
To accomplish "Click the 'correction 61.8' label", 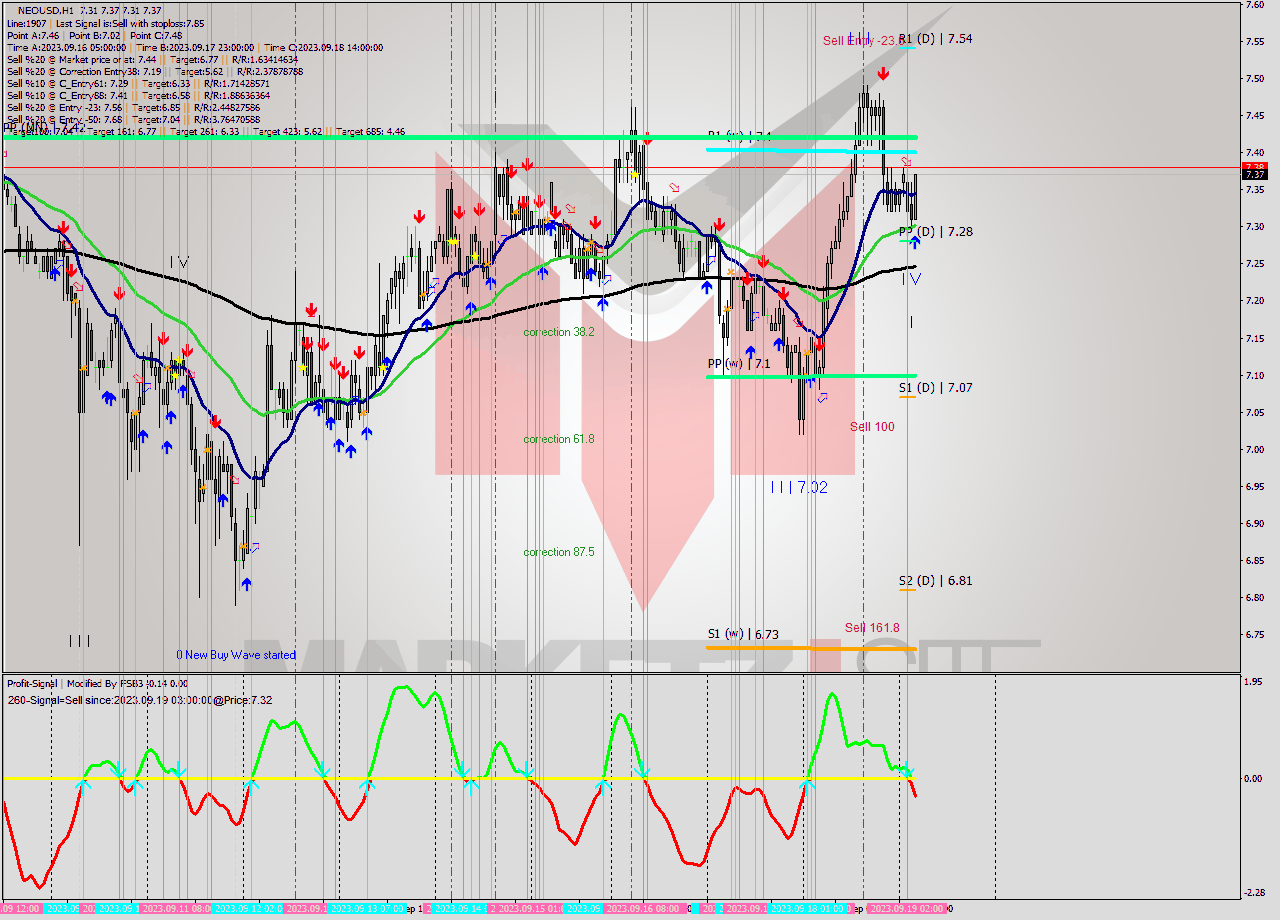I will click(x=559, y=438).
